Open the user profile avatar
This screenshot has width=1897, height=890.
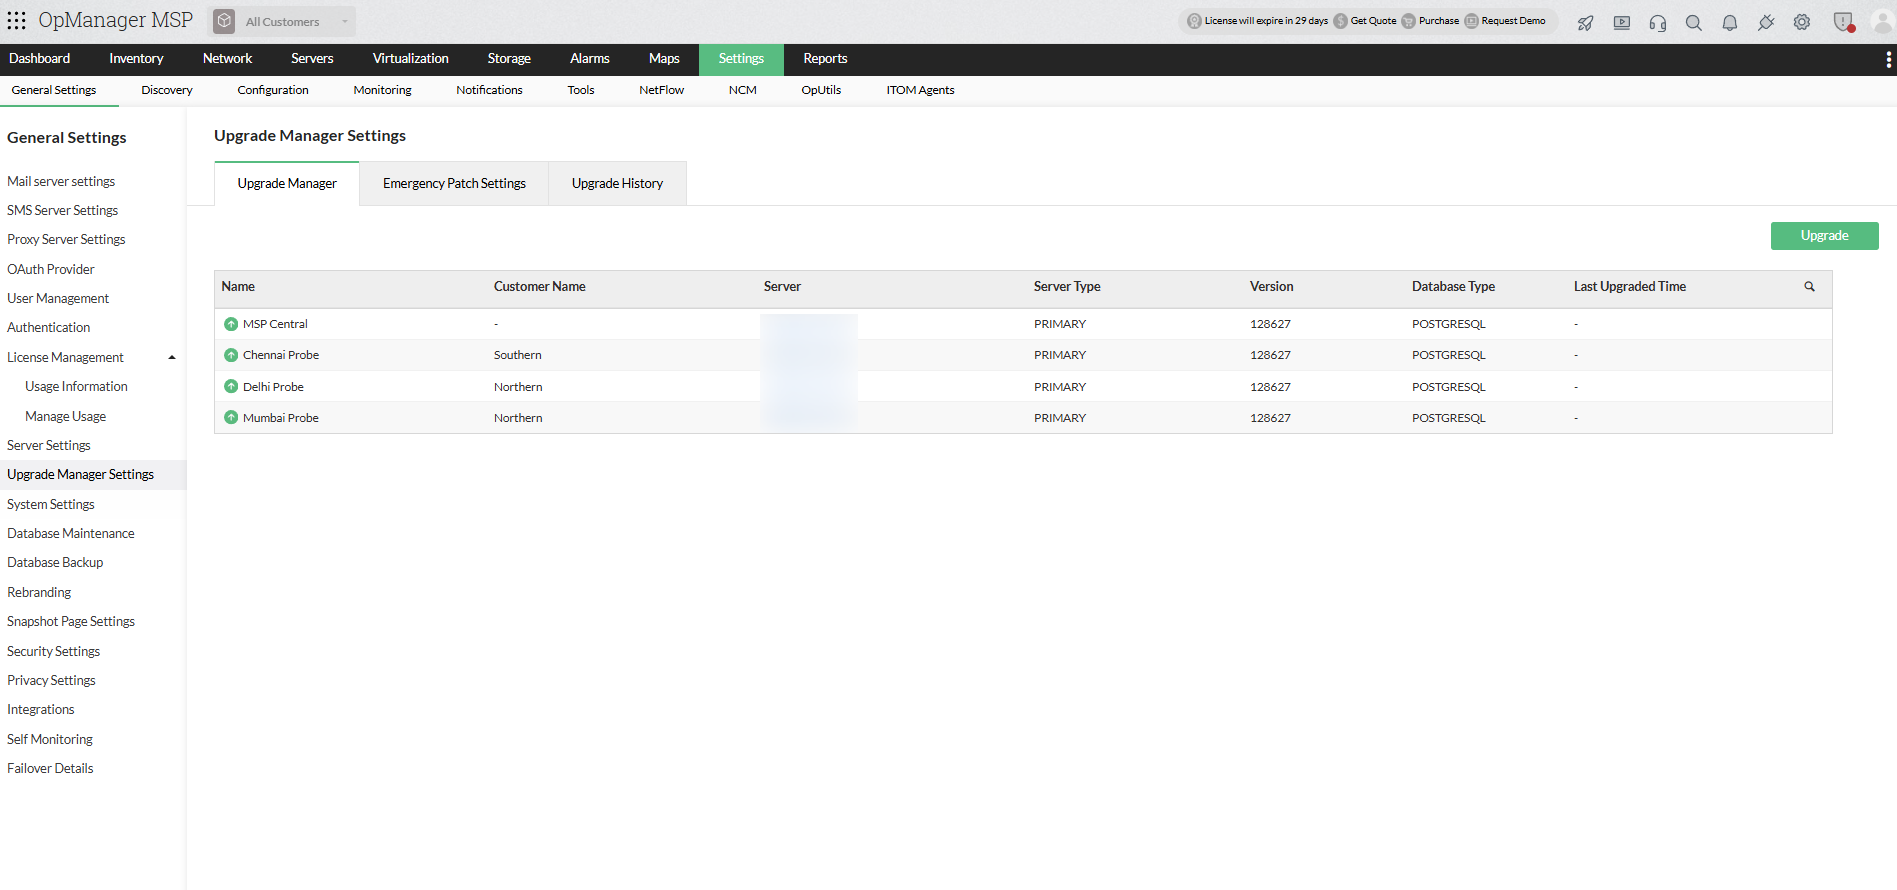pyautogui.click(x=1882, y=22)
